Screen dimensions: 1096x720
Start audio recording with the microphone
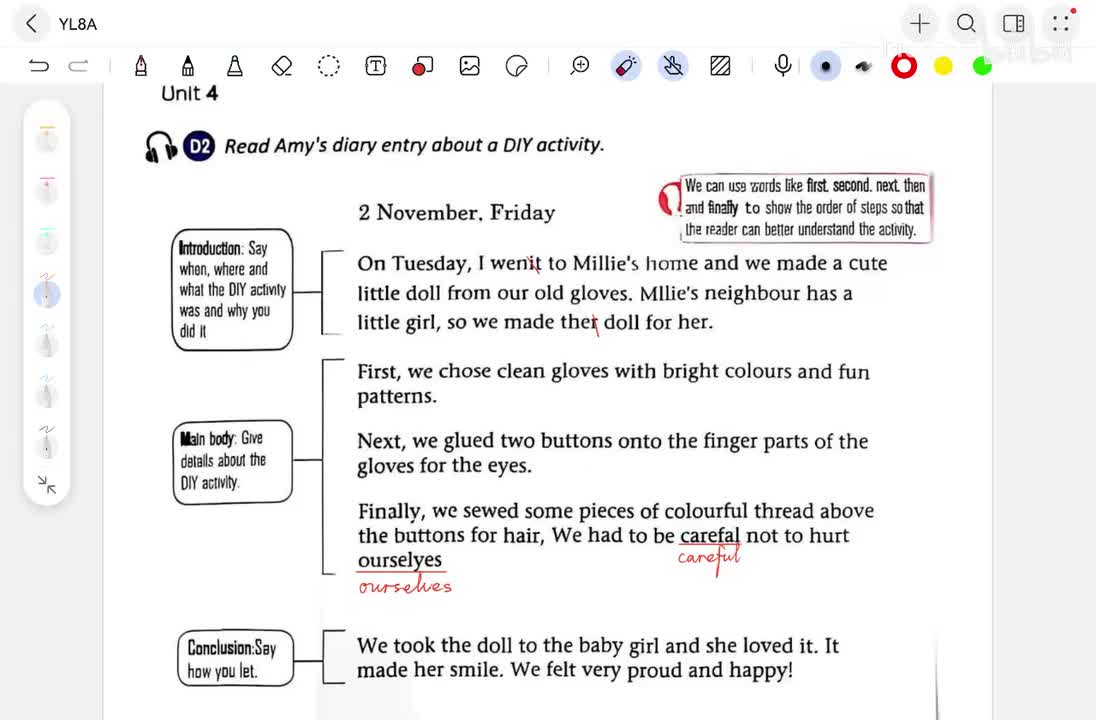(x=783, y=66)
